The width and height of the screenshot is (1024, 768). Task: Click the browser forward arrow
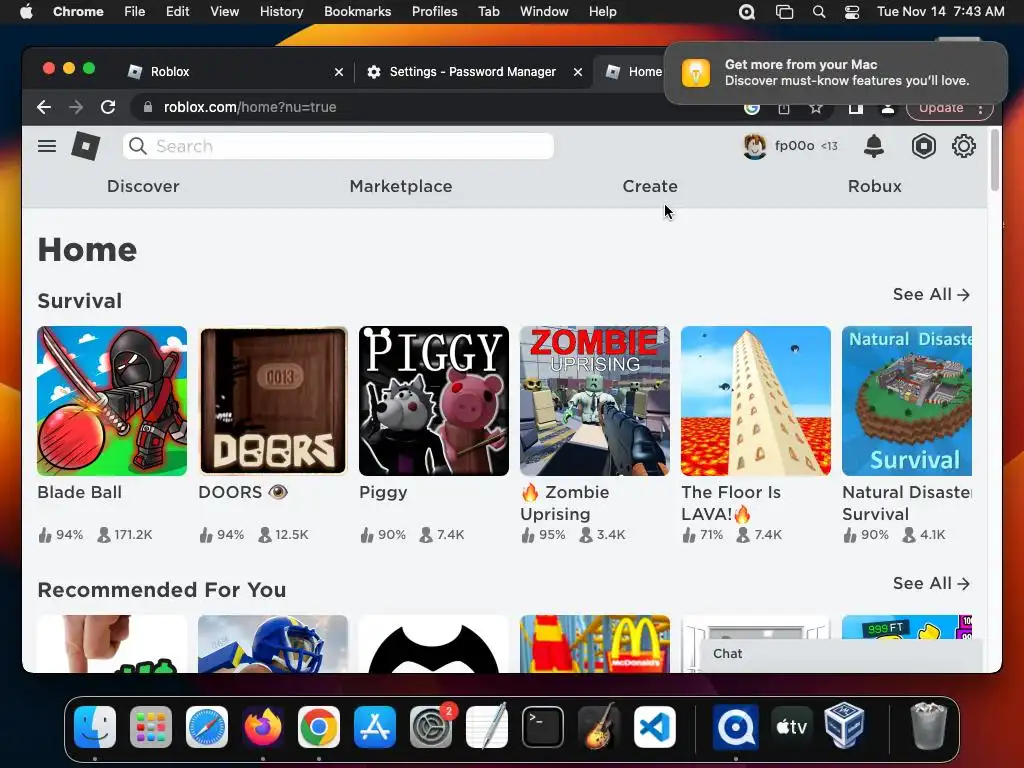pos(76,107)
